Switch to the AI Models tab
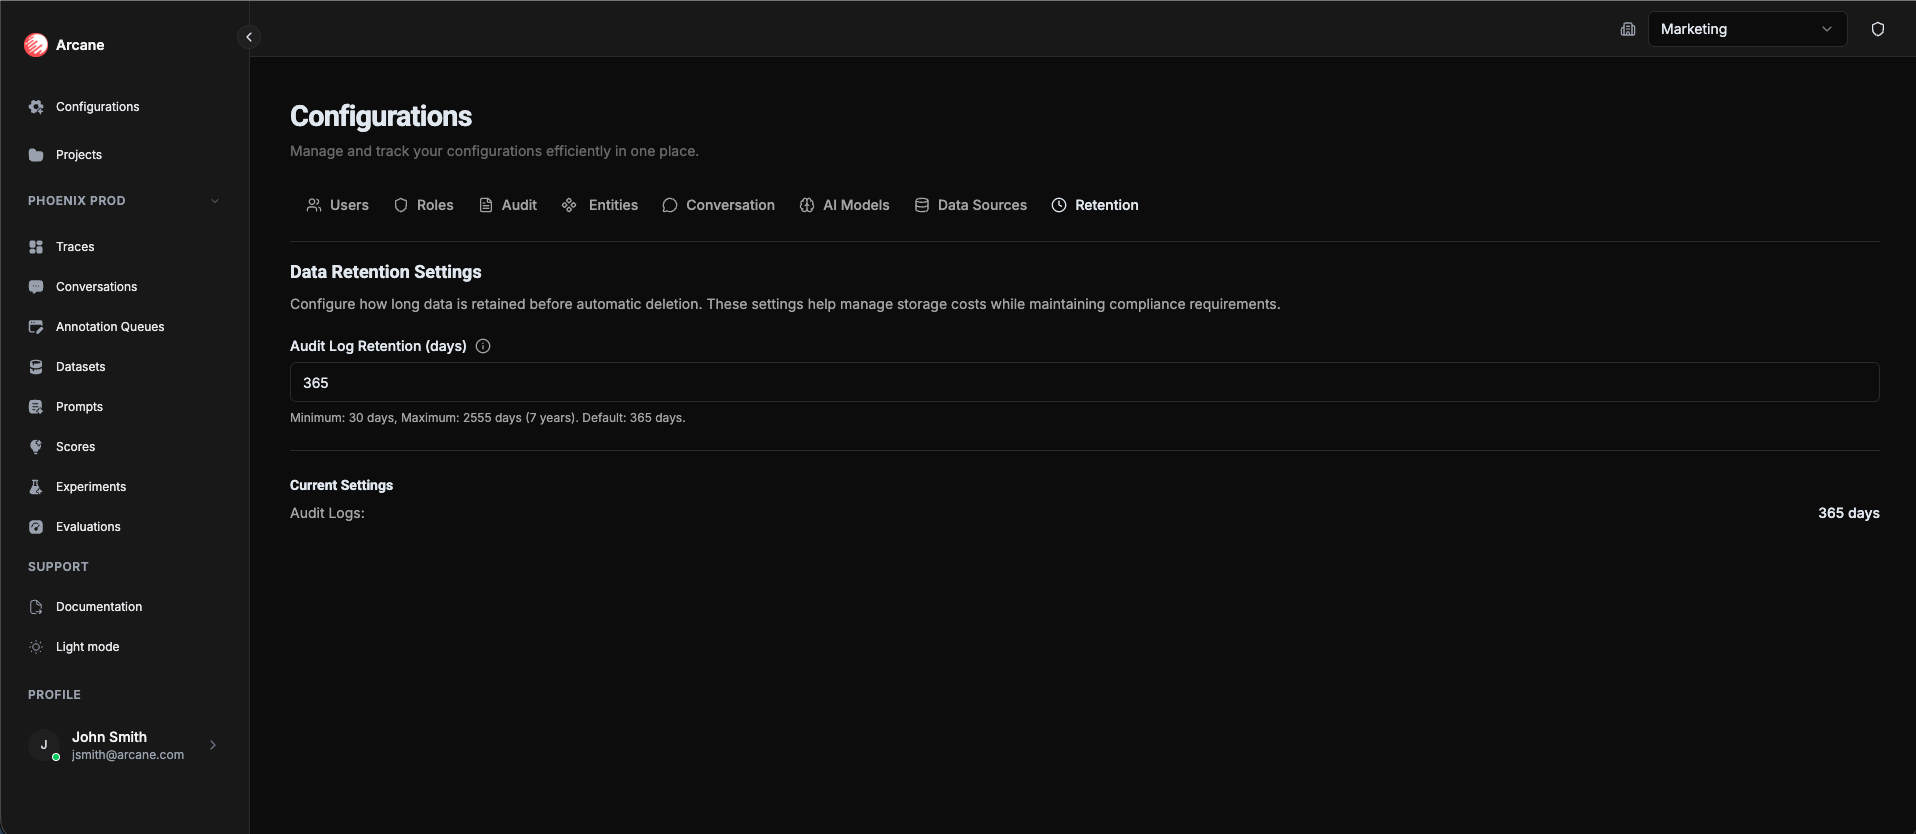Screen dimensions: 1916x834 844,205
